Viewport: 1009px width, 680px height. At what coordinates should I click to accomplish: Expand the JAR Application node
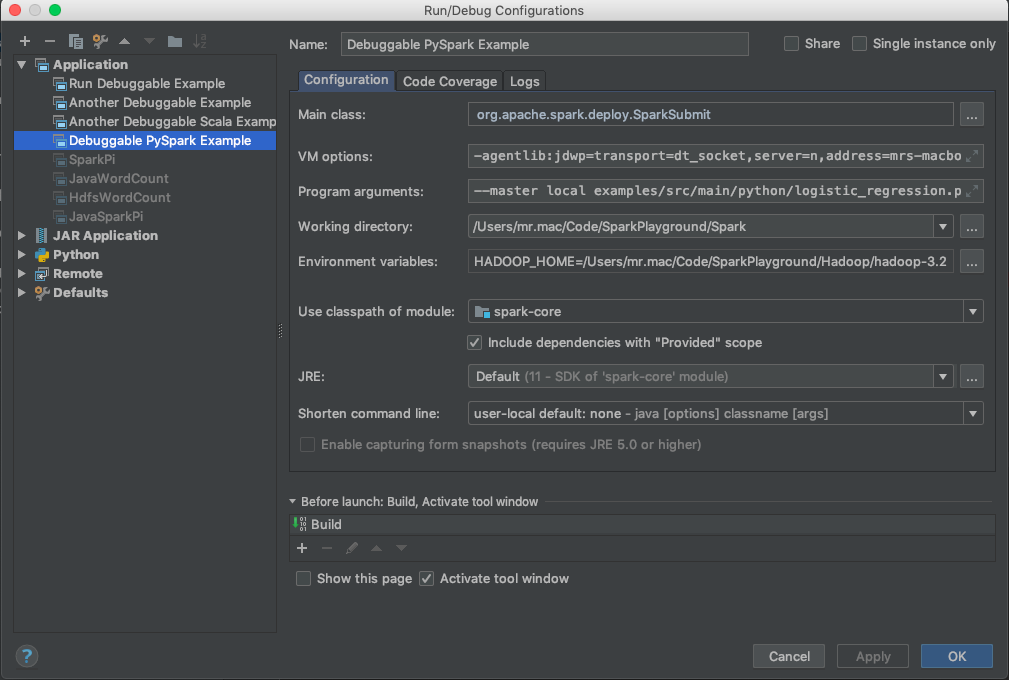pyautogui.click(x=22, y=235)
